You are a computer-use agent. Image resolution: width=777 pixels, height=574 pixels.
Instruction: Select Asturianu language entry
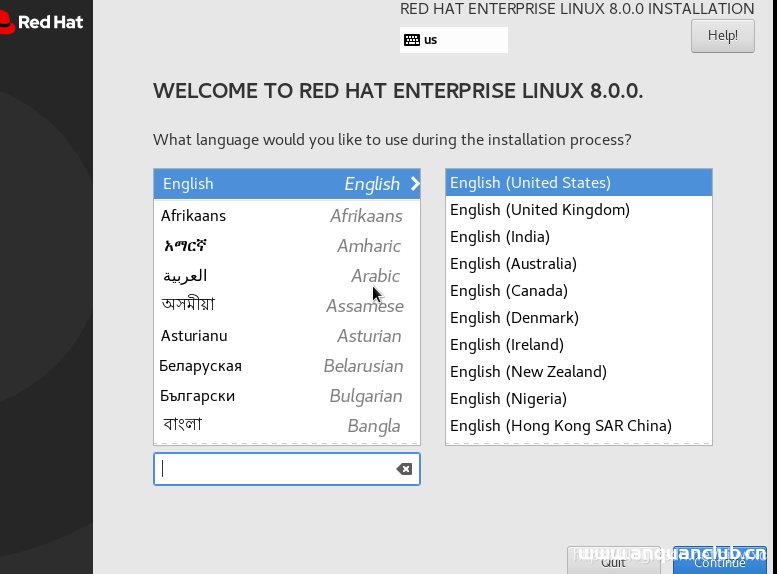[x=286, y=336]
